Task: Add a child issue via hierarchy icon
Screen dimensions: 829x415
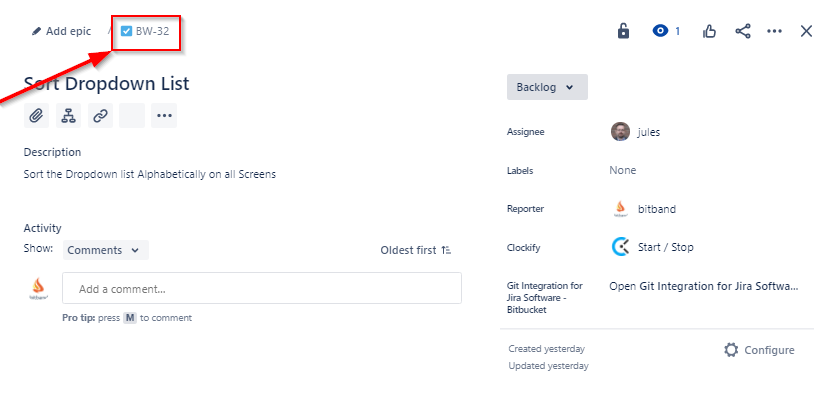Action: click(68, 116)
